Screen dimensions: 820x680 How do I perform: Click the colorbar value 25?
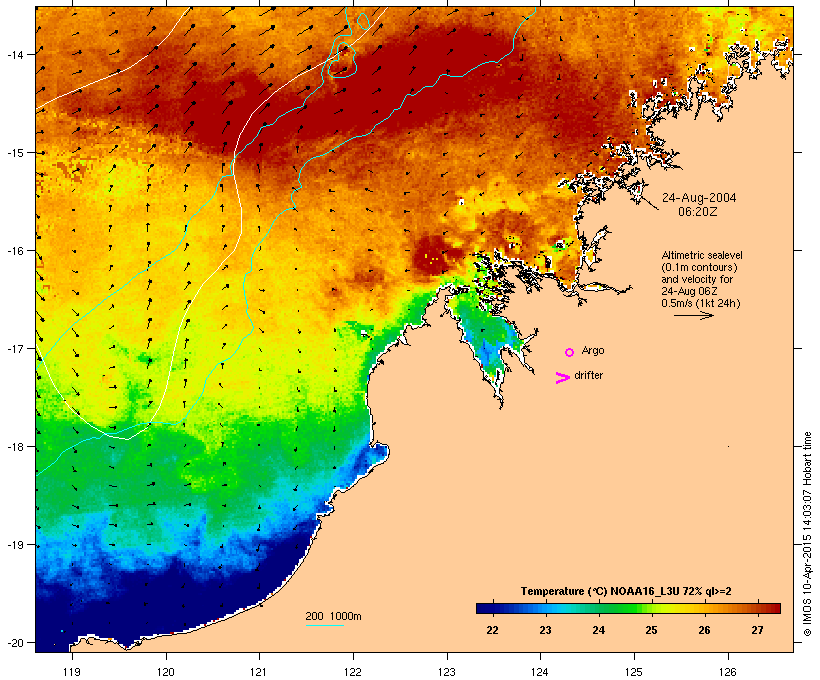(x=651, y=630)
